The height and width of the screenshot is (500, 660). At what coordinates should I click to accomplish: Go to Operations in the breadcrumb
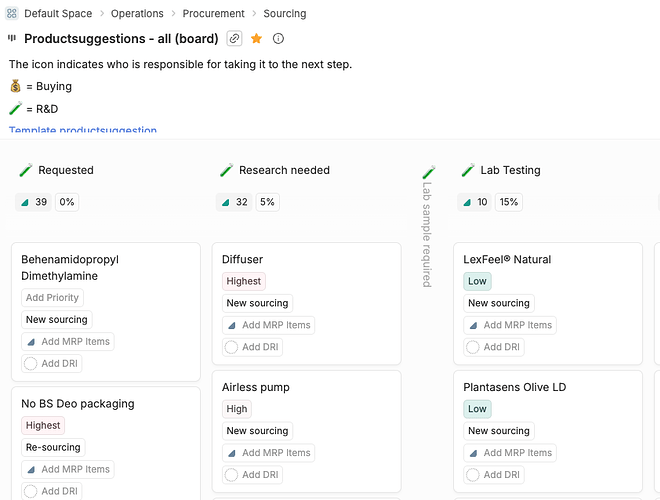(137, 14)
